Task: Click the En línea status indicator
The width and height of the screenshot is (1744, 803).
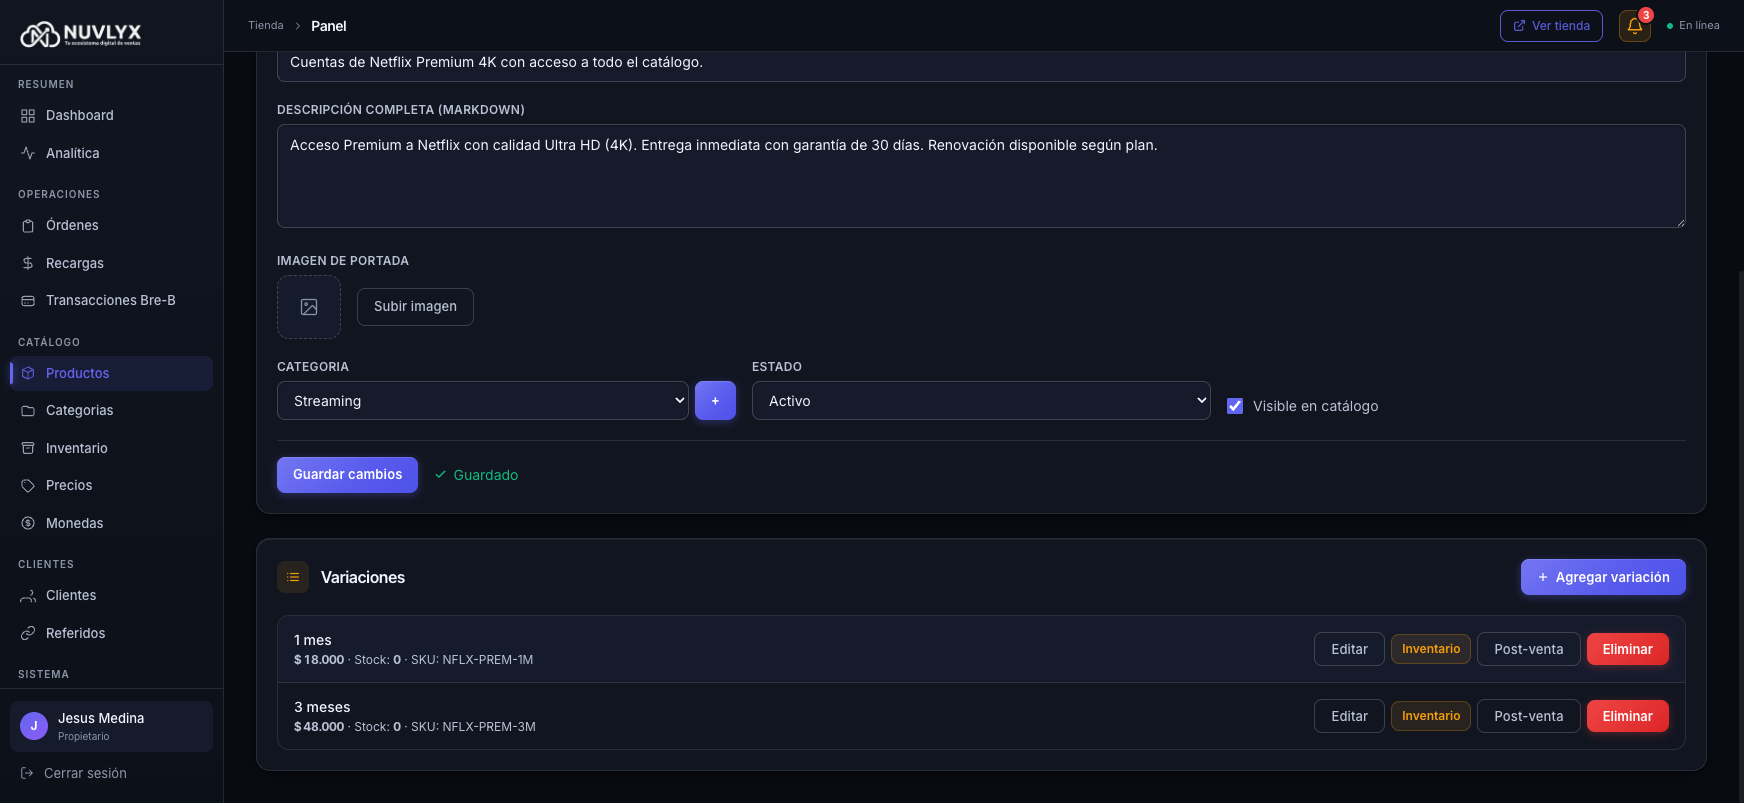Action: click(1693, 26)
